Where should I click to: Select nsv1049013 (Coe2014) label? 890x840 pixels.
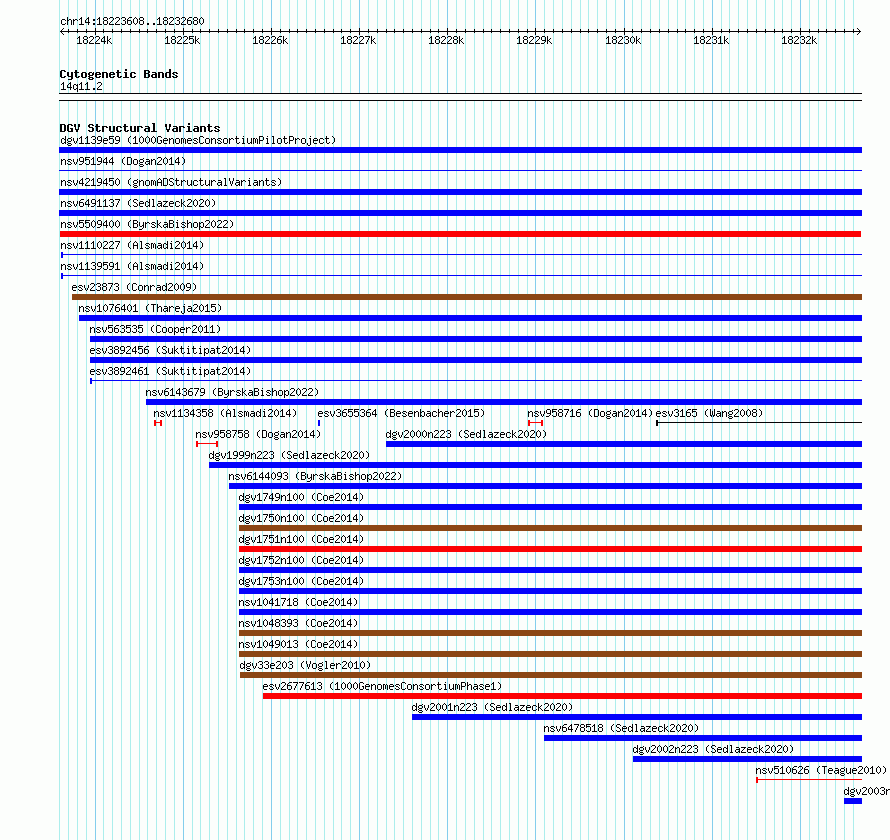pyautogui.click(x=298, y=644)
